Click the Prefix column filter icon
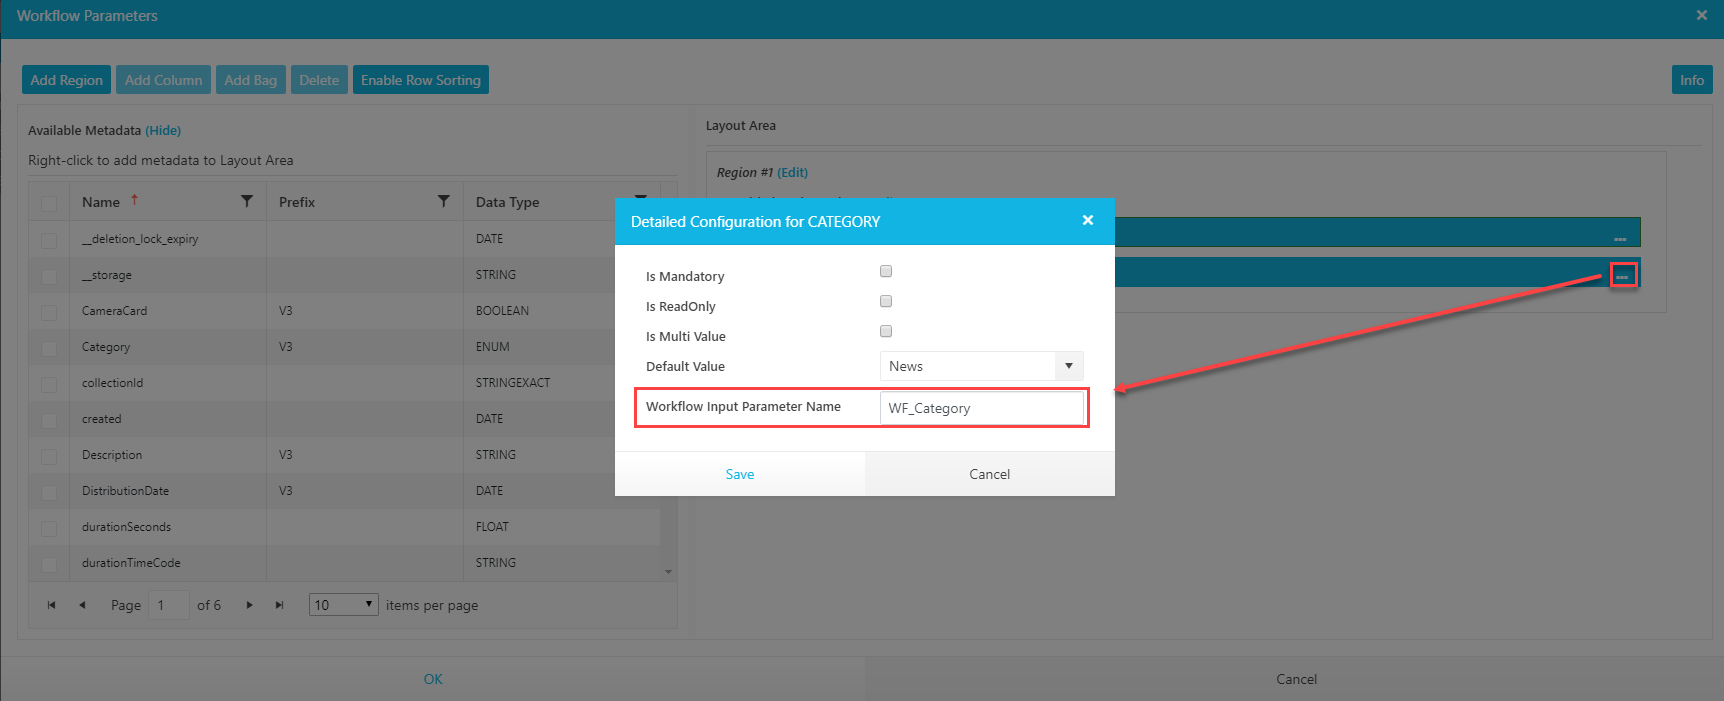The image size is (1724, 701). click(x=444, y=202)
